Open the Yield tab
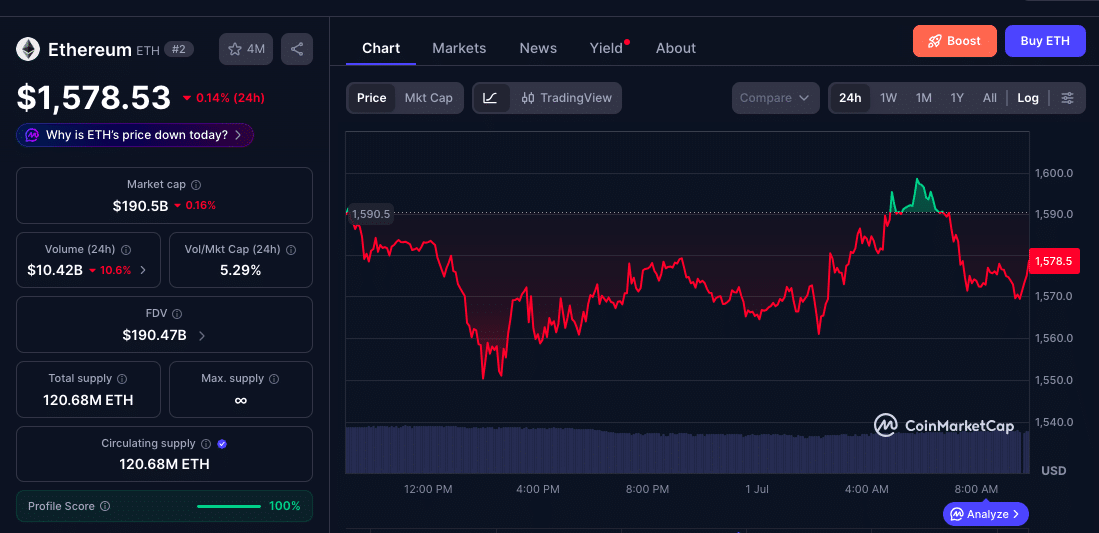This screenshot has width=1099, height=533. point(606,48)
